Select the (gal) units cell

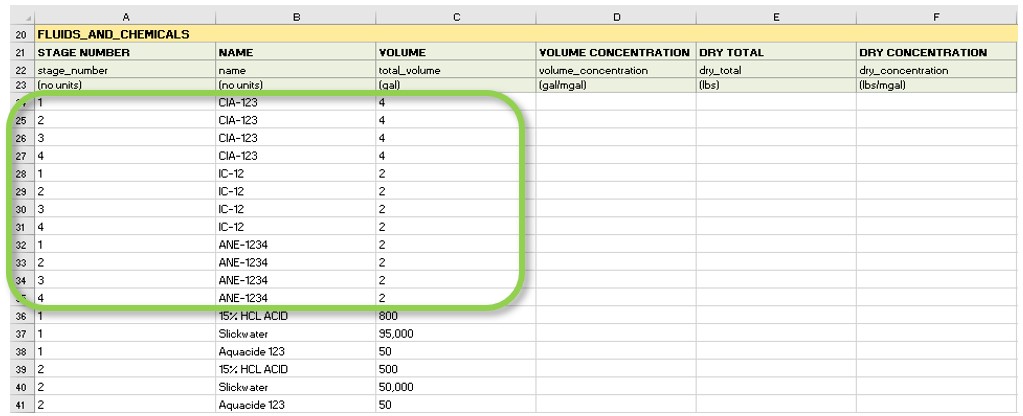point(456,85)
